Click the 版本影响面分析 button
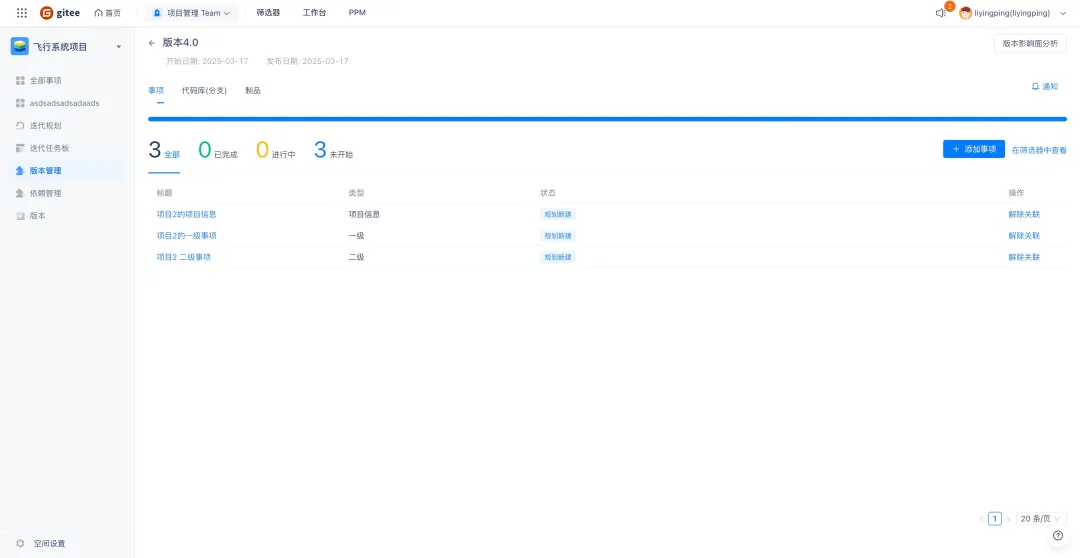This screenshot has width=1080, height=558. click(1030, 43)
